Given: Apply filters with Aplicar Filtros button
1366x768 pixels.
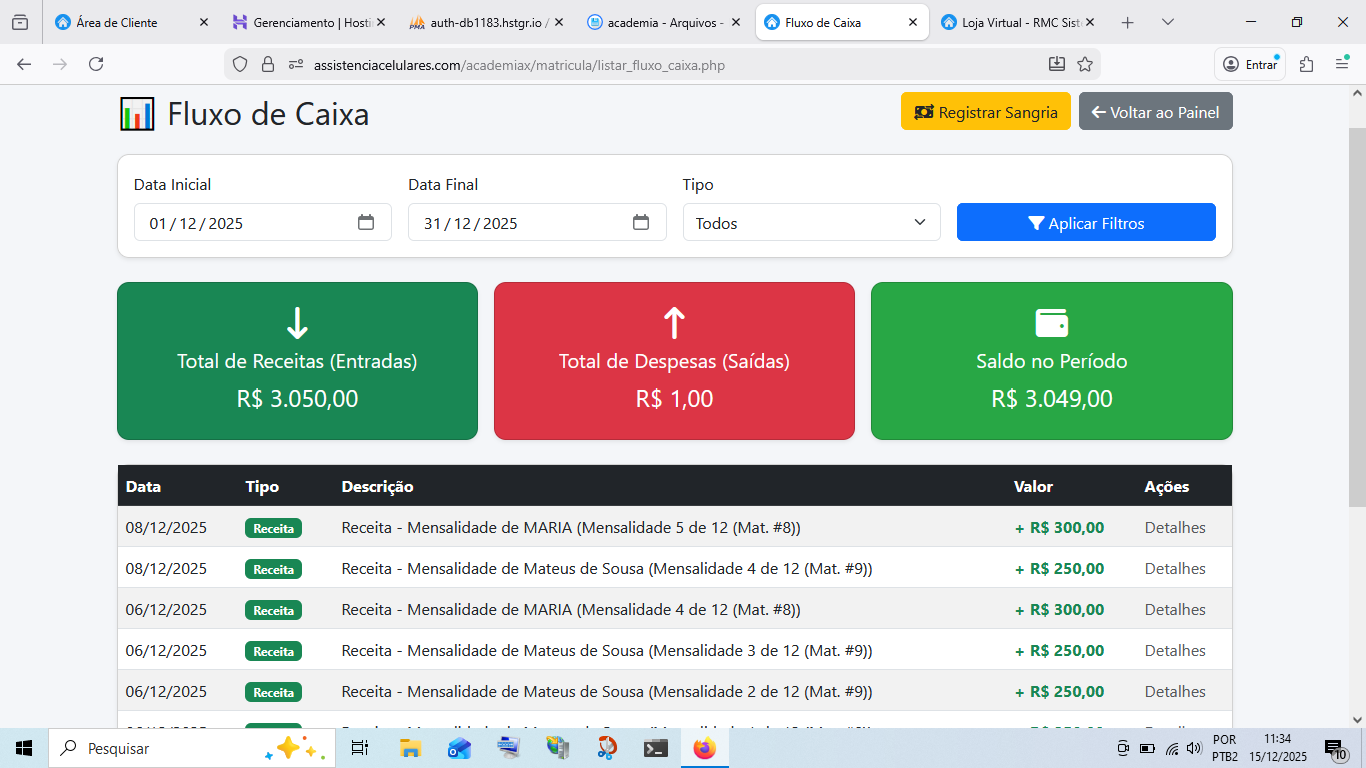Looking at the screenshot, I should [x=1086, y=223].
